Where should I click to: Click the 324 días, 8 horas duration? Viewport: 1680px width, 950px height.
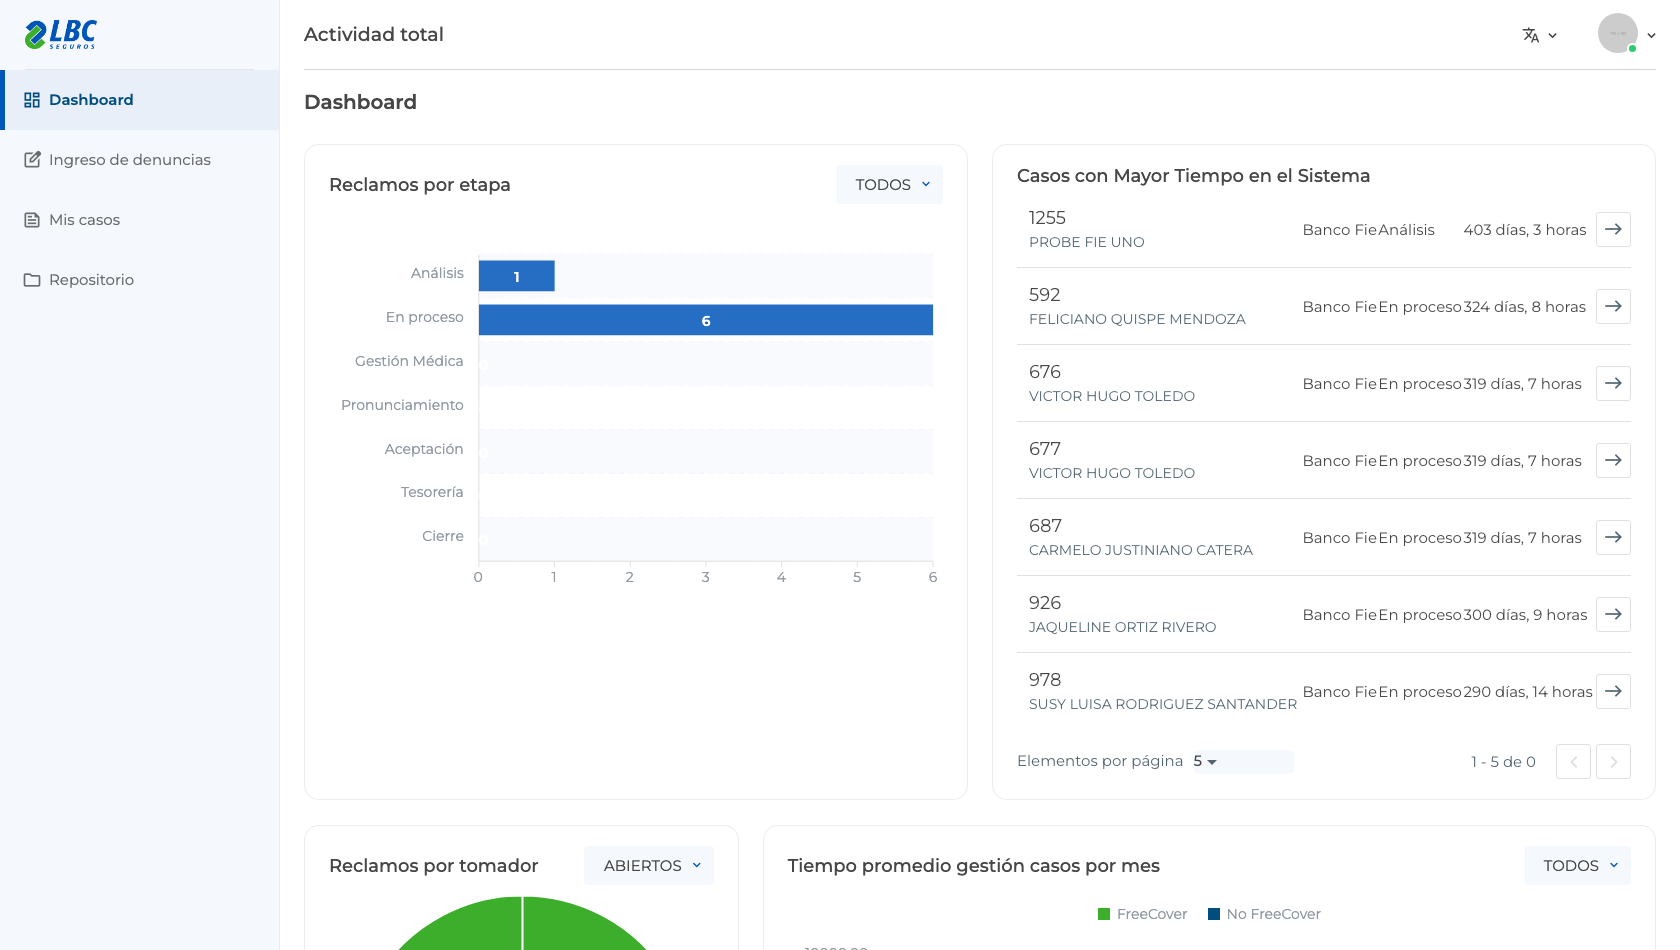click(1525, 307)
